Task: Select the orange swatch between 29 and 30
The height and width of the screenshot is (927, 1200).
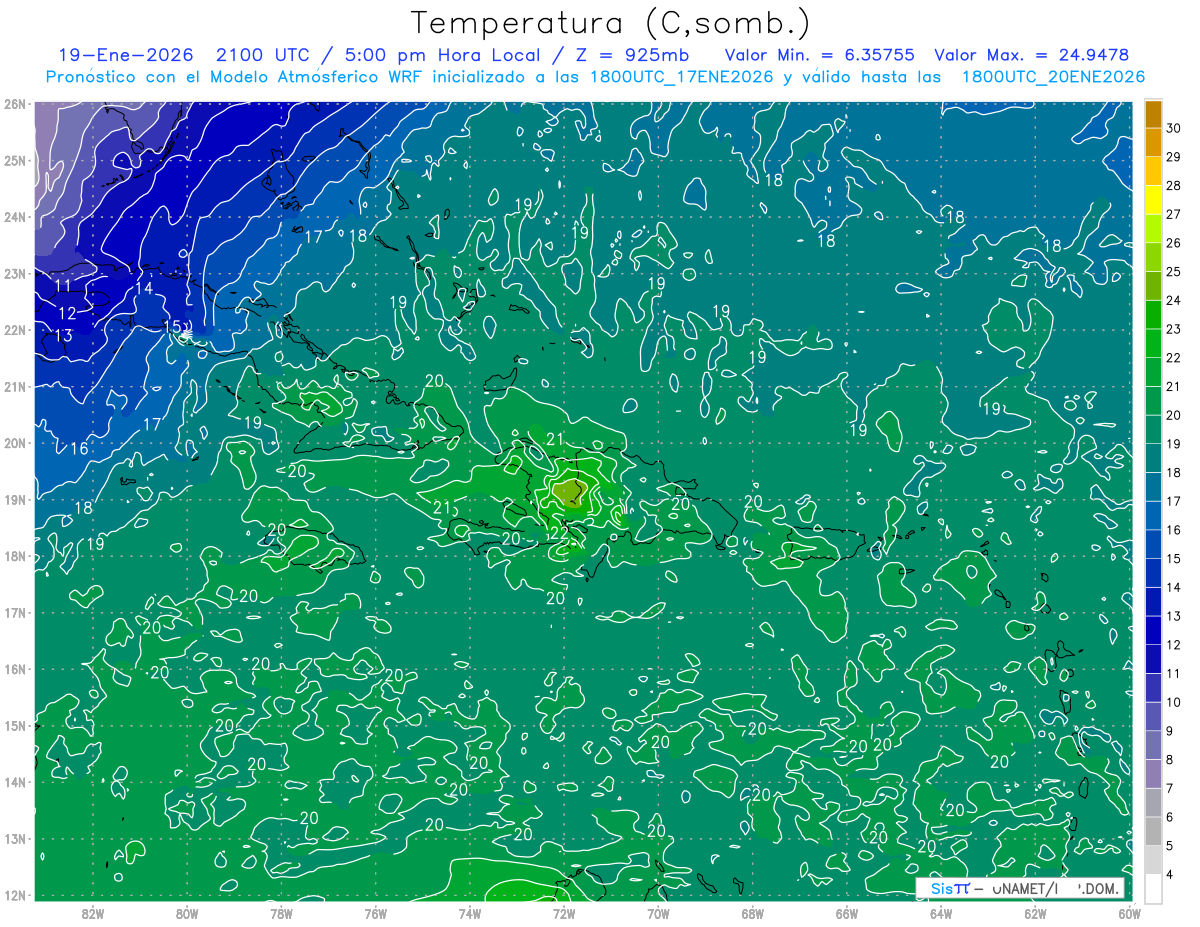Action: coord(1153,142)
